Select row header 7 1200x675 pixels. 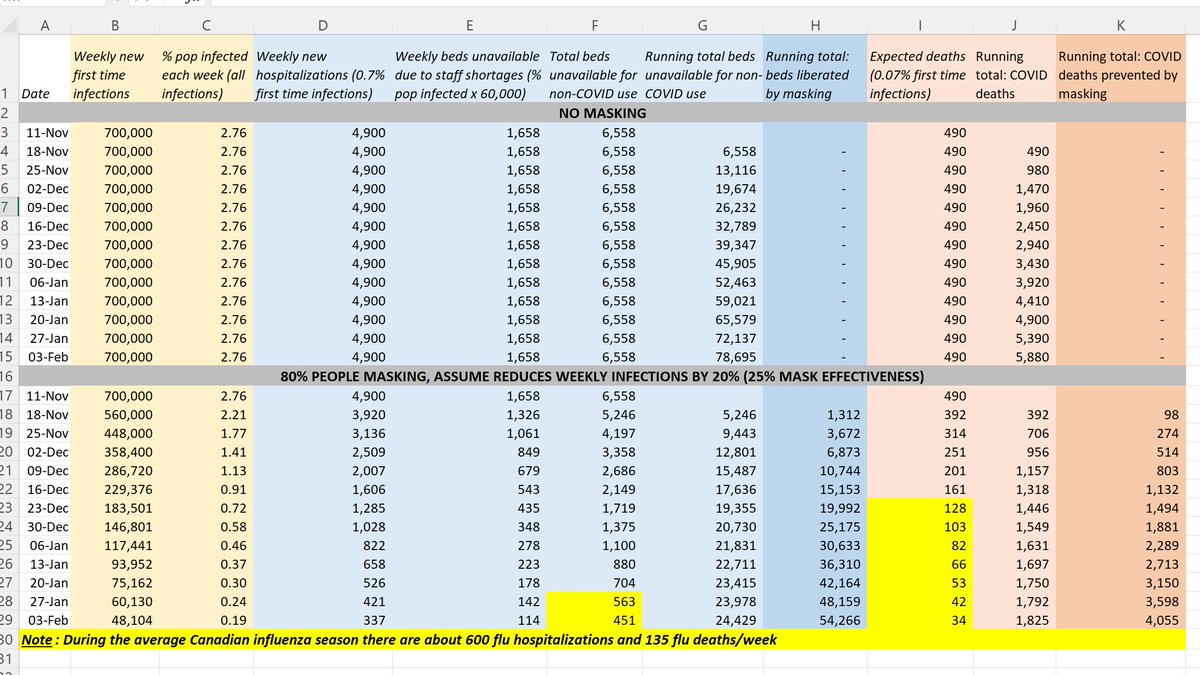(10, 207)
